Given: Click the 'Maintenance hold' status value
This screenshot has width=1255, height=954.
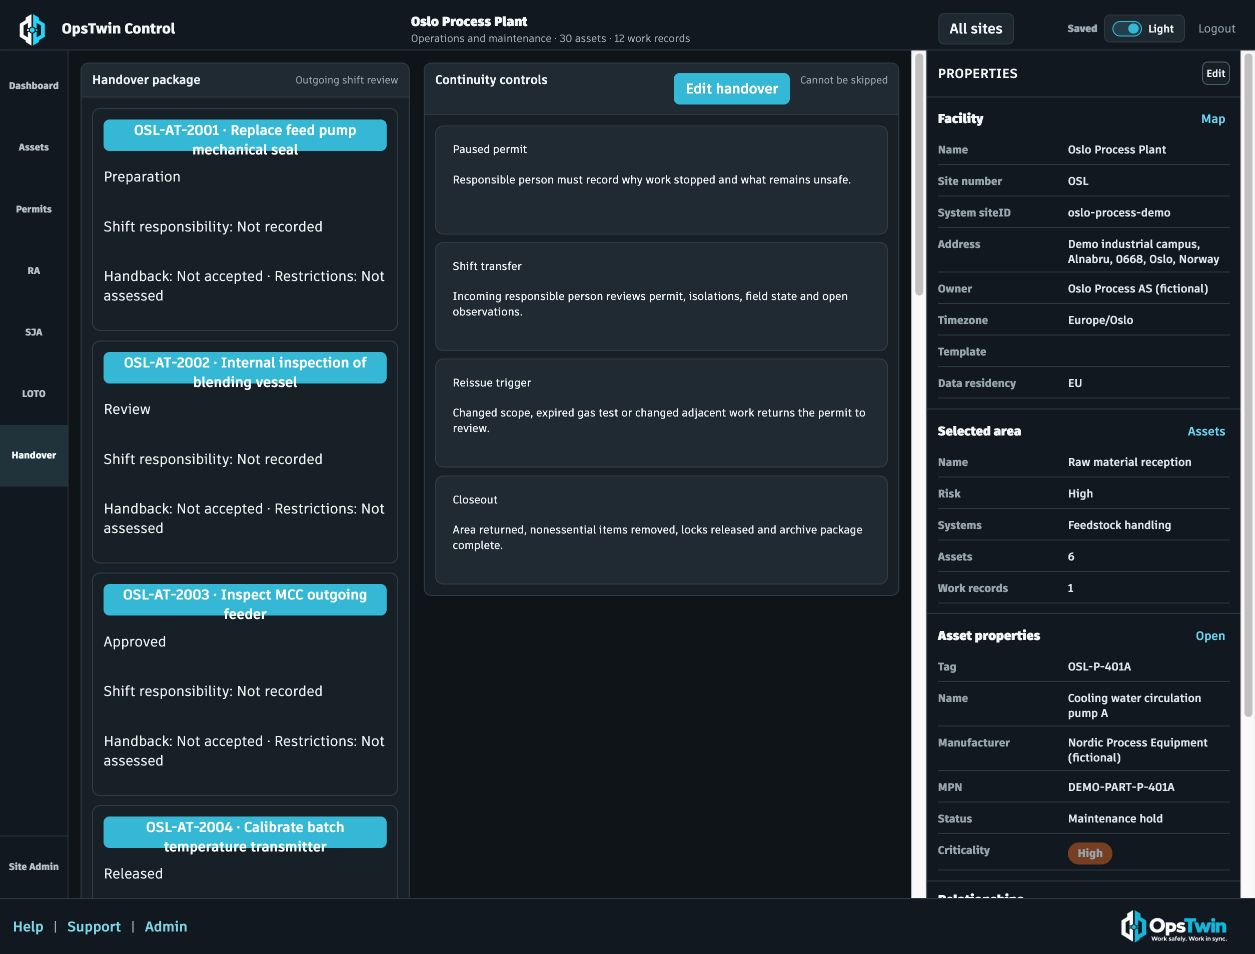Looking at the screenshot, I should click(x=1115, y=819).
